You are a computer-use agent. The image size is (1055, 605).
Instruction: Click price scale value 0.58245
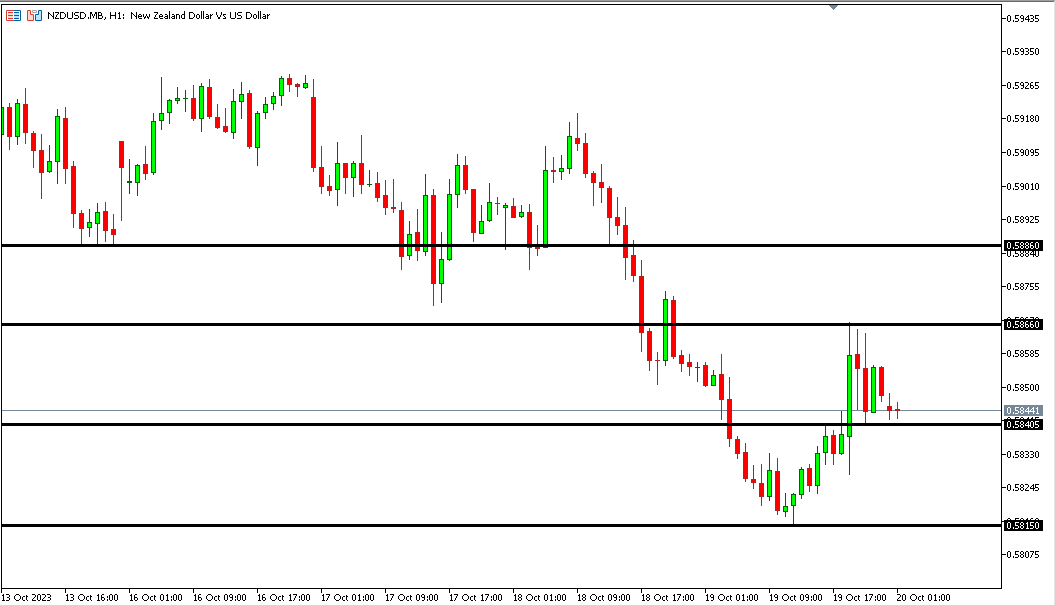click(1023, 488)
